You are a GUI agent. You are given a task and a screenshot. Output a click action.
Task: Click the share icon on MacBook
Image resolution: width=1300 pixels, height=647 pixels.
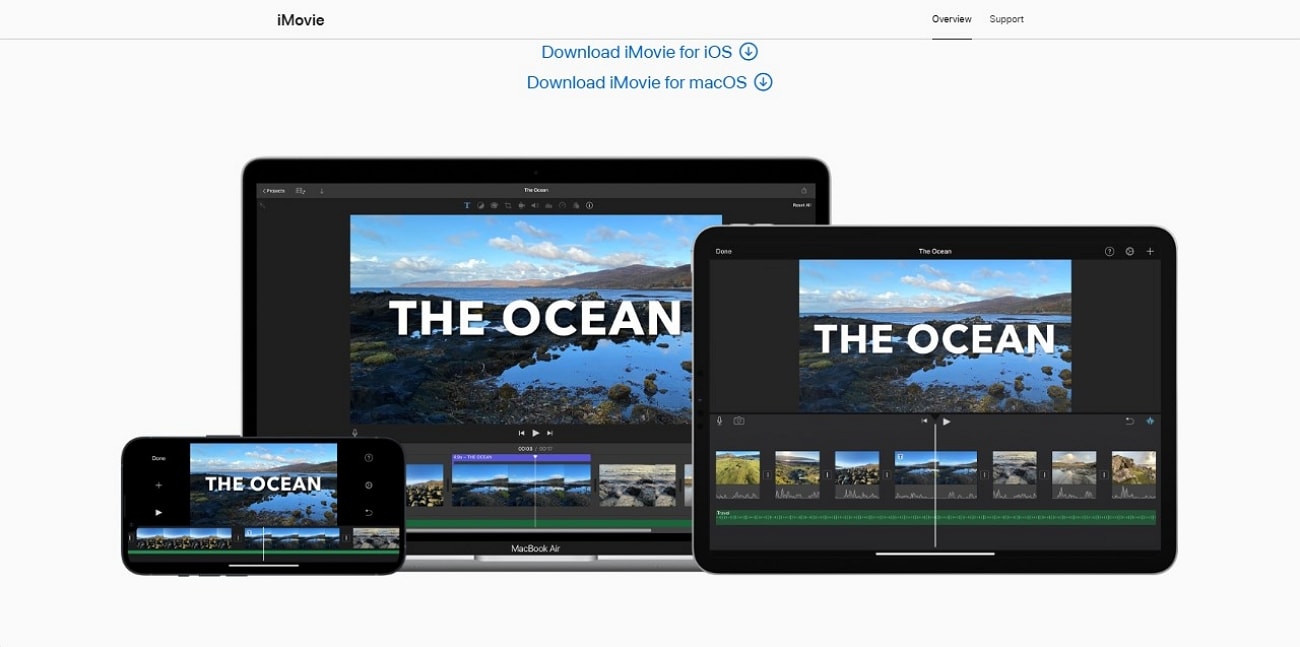pyautogui.click(x=804, y=190)
